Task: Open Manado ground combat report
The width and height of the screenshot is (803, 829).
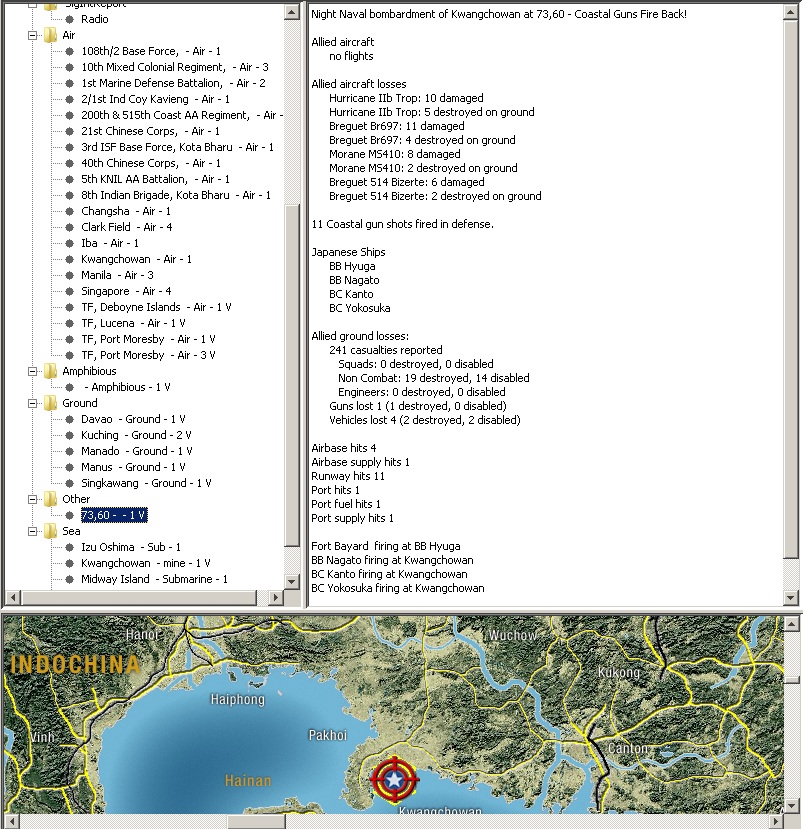Action: [136, 451]
